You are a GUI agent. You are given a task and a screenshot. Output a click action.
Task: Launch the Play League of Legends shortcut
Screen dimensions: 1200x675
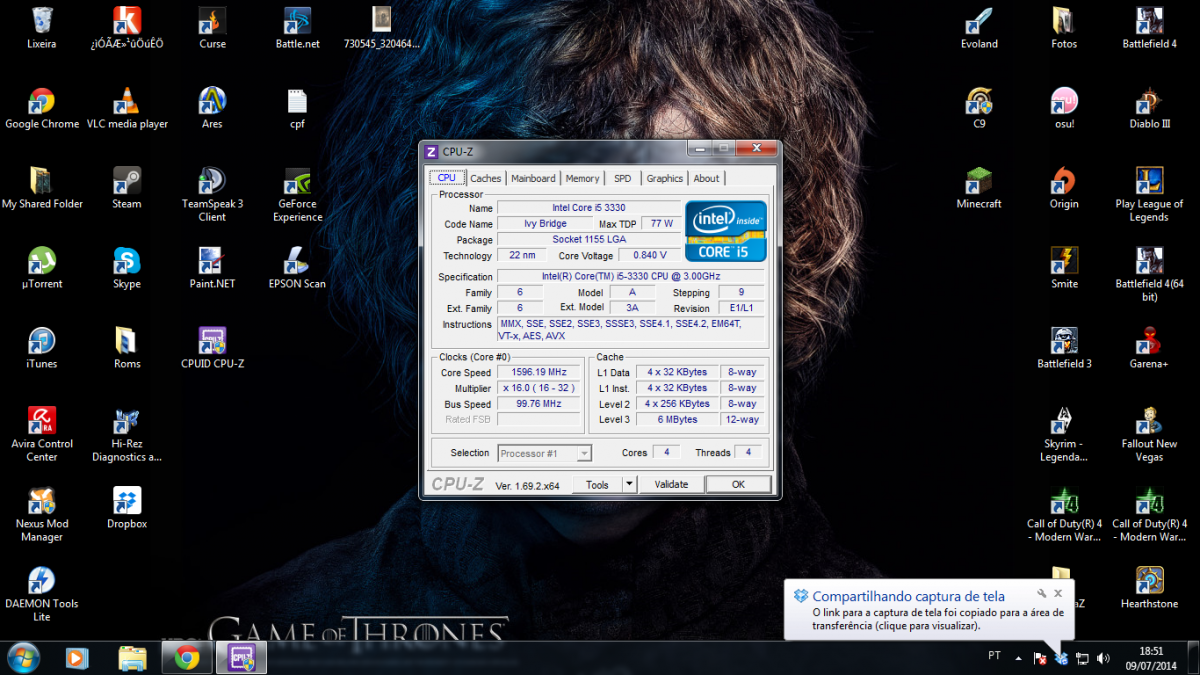1149,194
